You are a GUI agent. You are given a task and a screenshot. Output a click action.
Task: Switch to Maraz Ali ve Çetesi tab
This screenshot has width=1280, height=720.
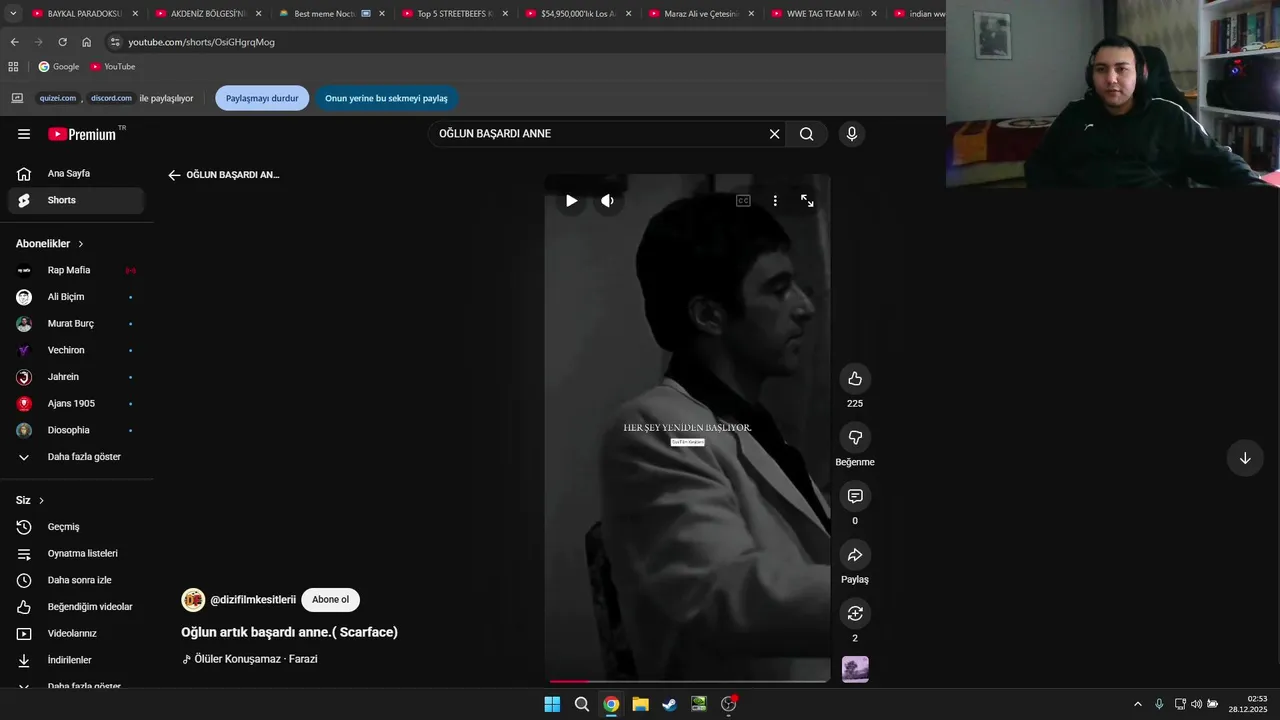coord(702,14)
